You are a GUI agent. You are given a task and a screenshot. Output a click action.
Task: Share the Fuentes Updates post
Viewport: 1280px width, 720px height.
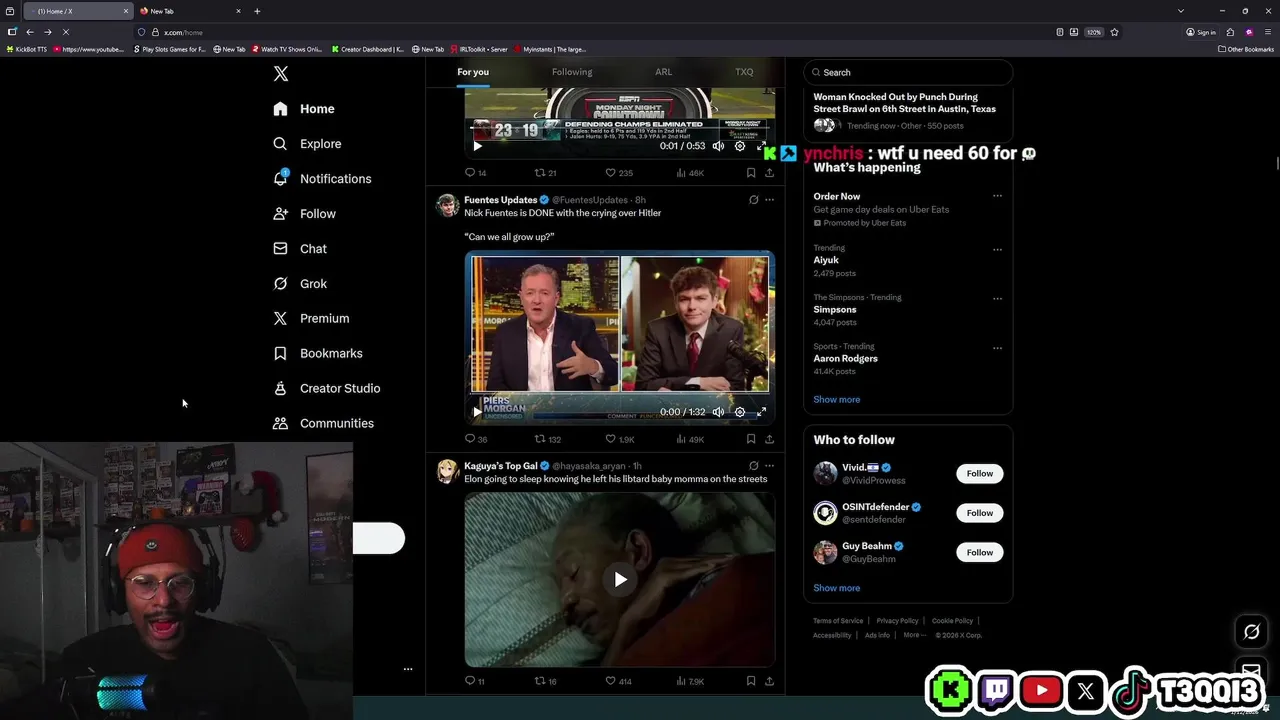769,439
